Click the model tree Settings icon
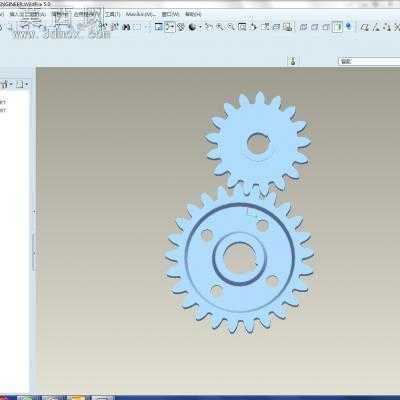 point(20,85)
